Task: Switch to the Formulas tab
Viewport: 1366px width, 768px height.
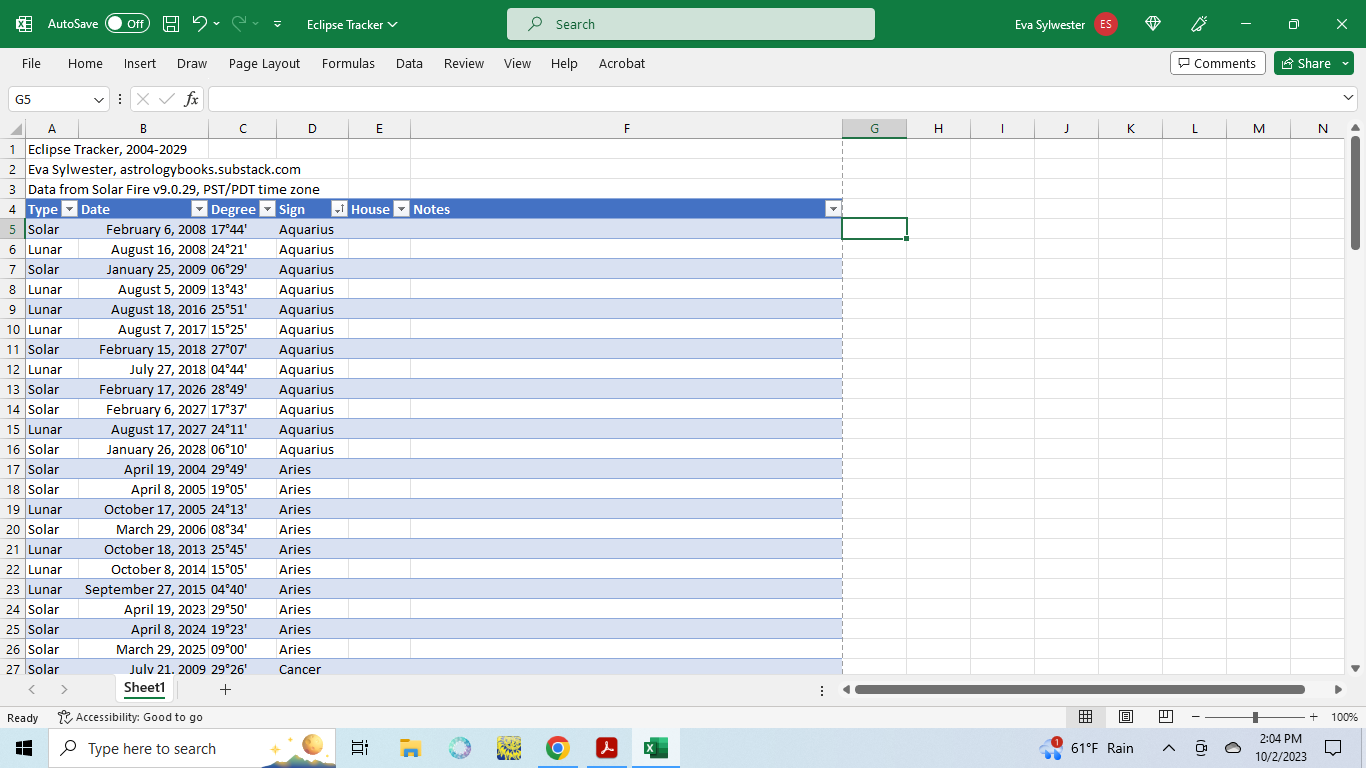Action: [348, 63]
